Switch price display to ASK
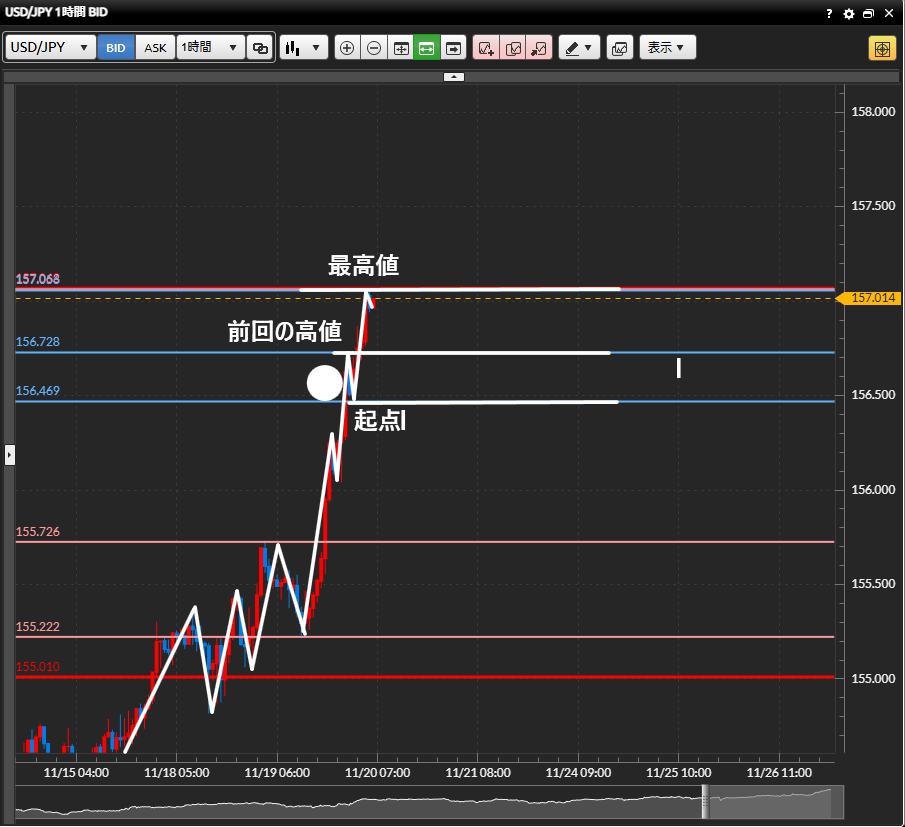The image size is (905, 827). tap(155, 48)
